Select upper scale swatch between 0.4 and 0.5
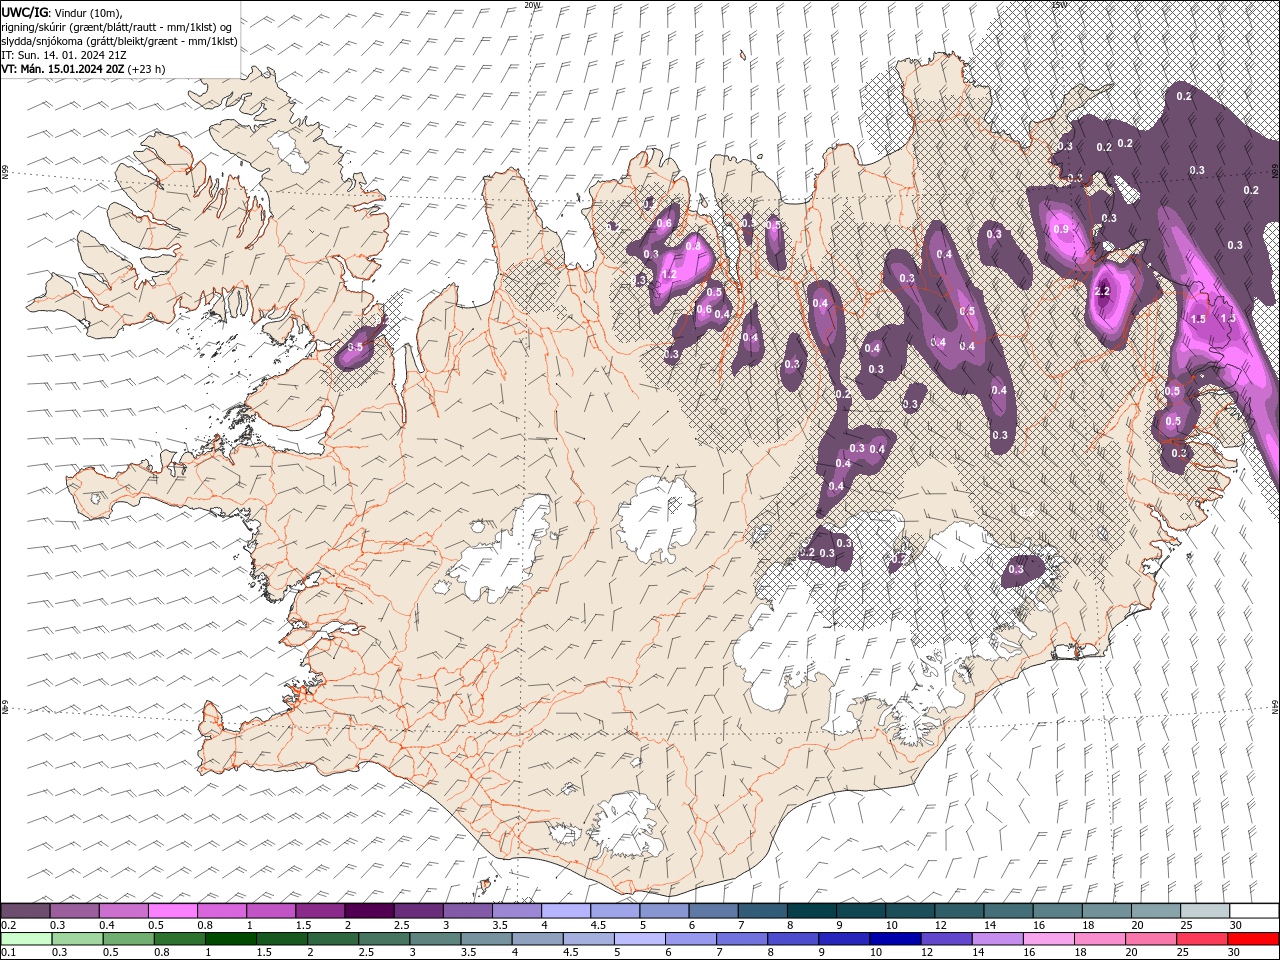1280x960 pixels. click(123, 911)
